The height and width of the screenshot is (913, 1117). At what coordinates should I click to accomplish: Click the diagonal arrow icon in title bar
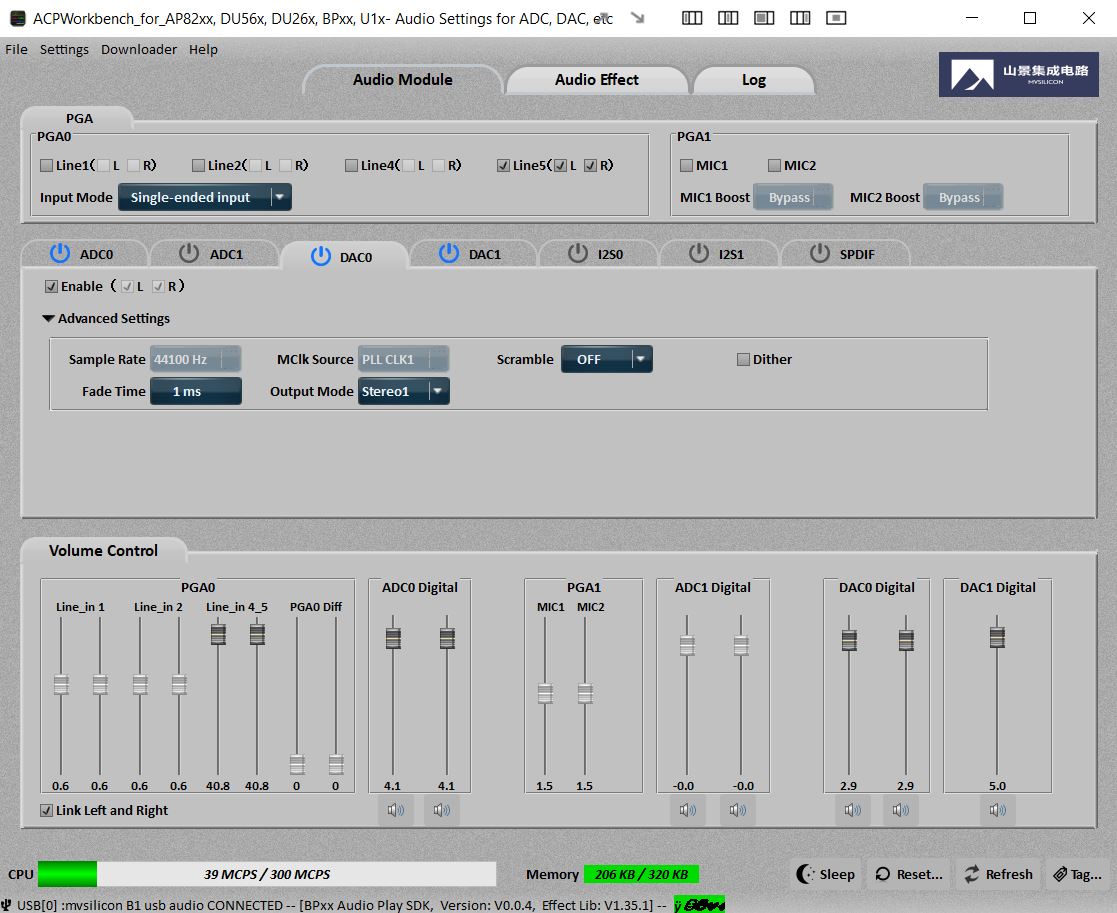(x=638, y=18)
